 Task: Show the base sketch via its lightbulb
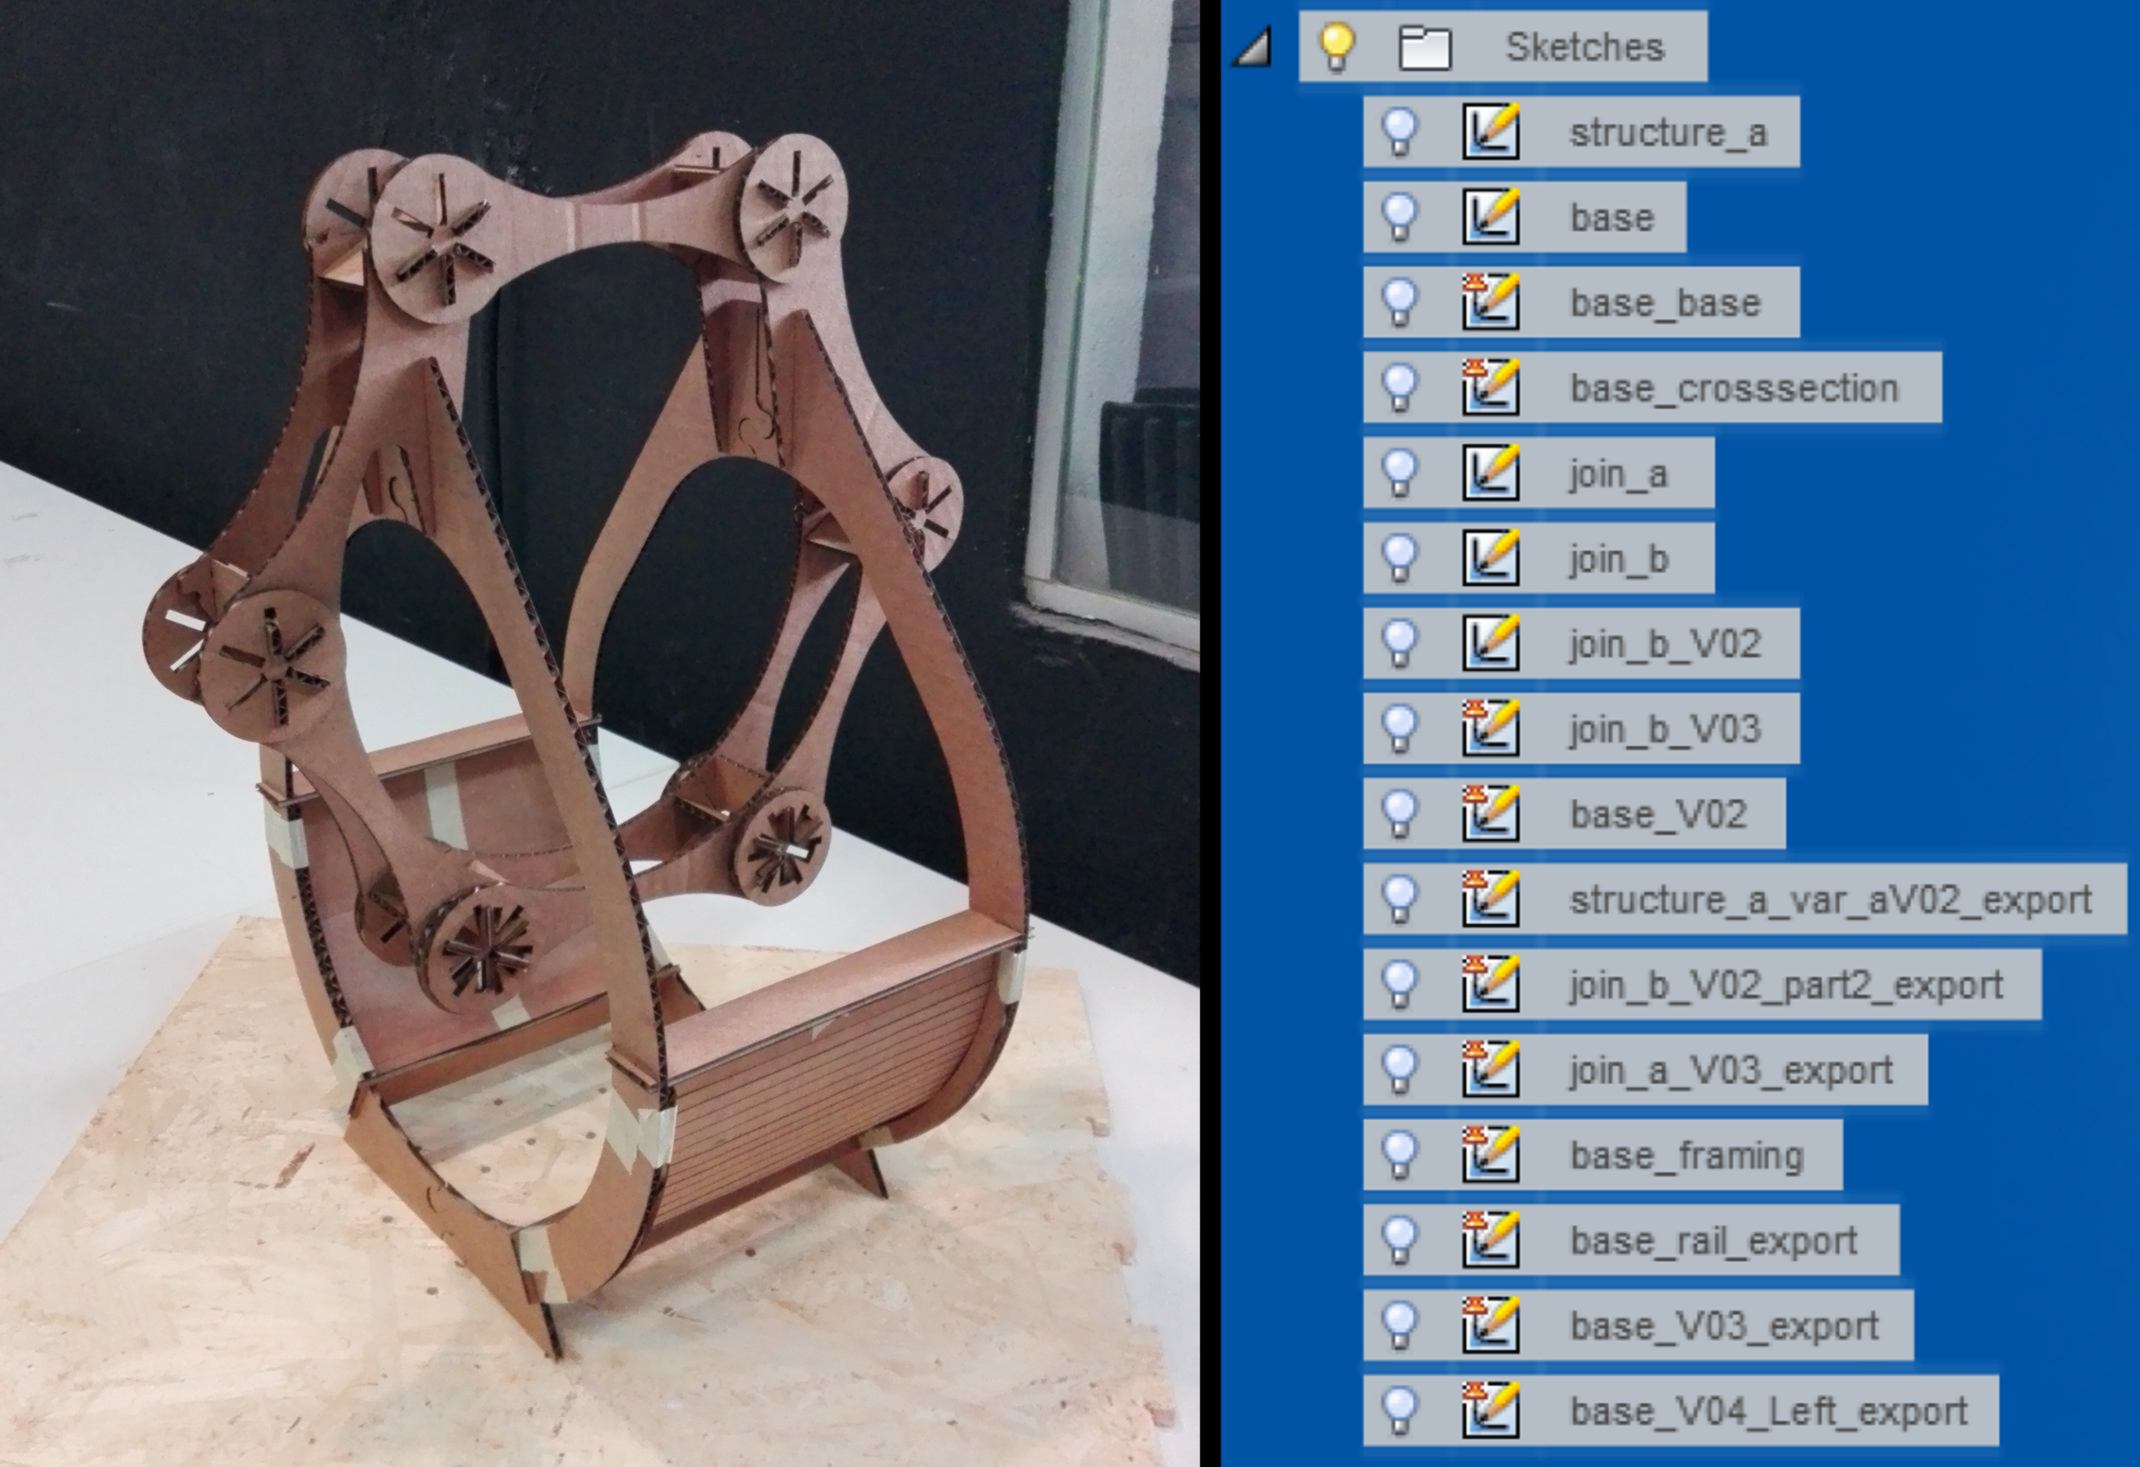1400,217
